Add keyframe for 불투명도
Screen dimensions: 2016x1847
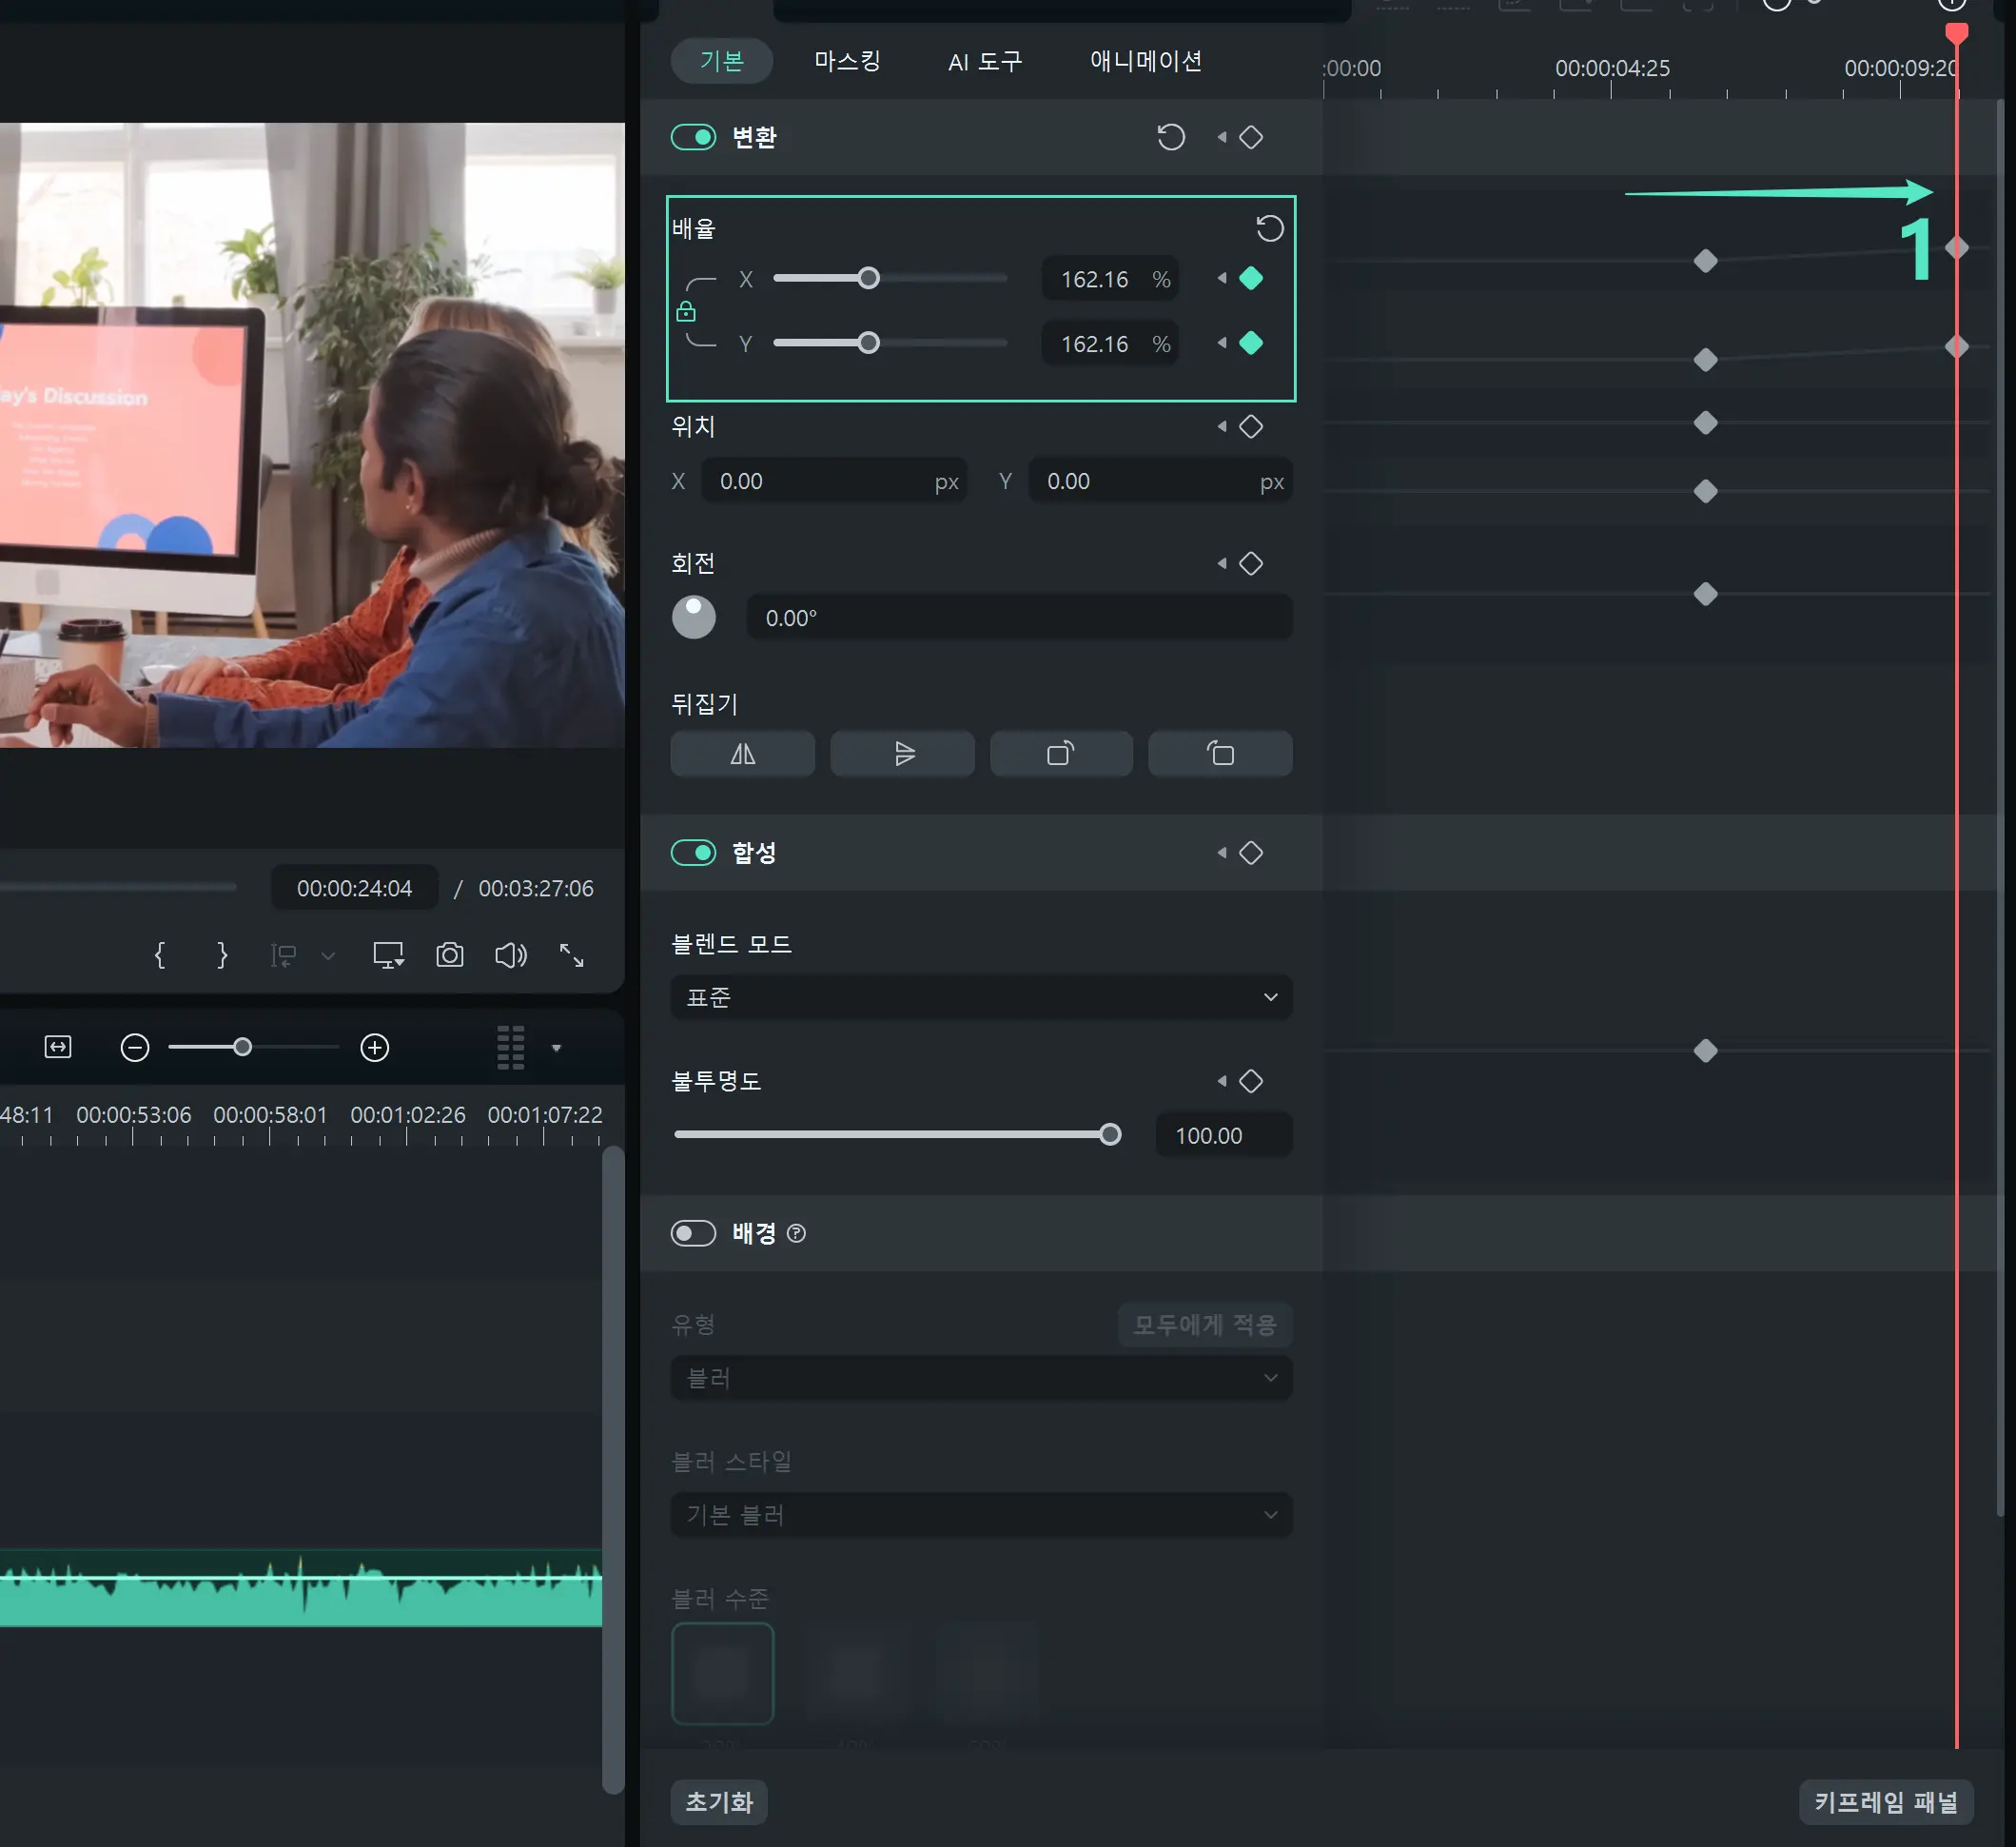pos(1251,1081)
